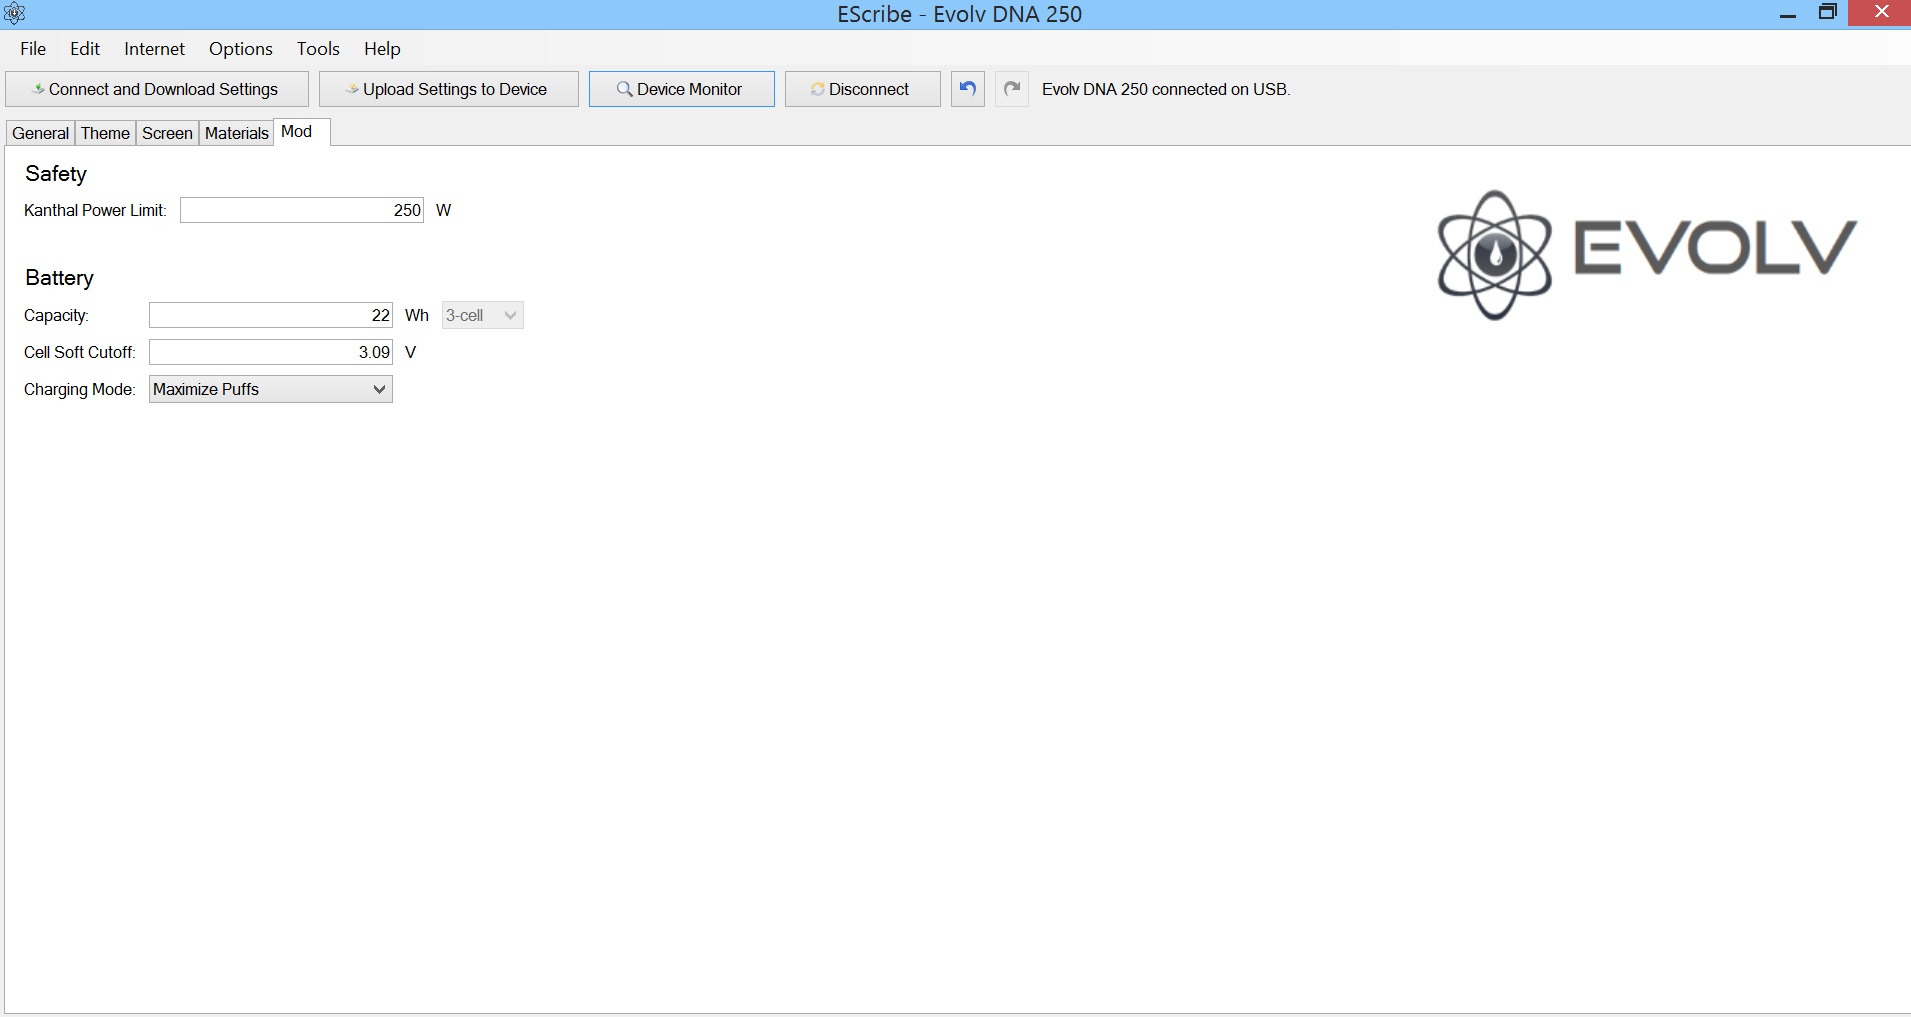
Task: Switch to the Theme tab
Action: [x=105, y=133]
